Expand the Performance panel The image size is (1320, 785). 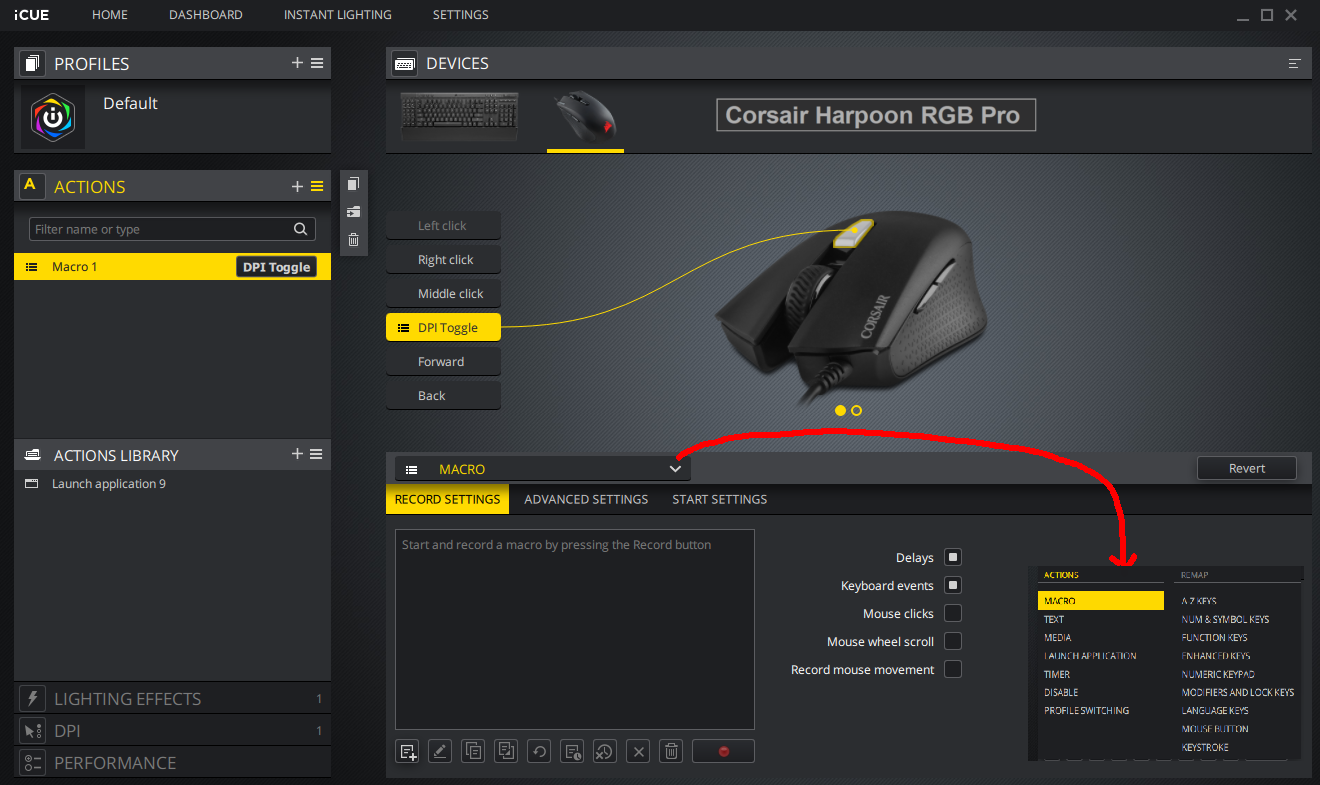coord(172,763)
